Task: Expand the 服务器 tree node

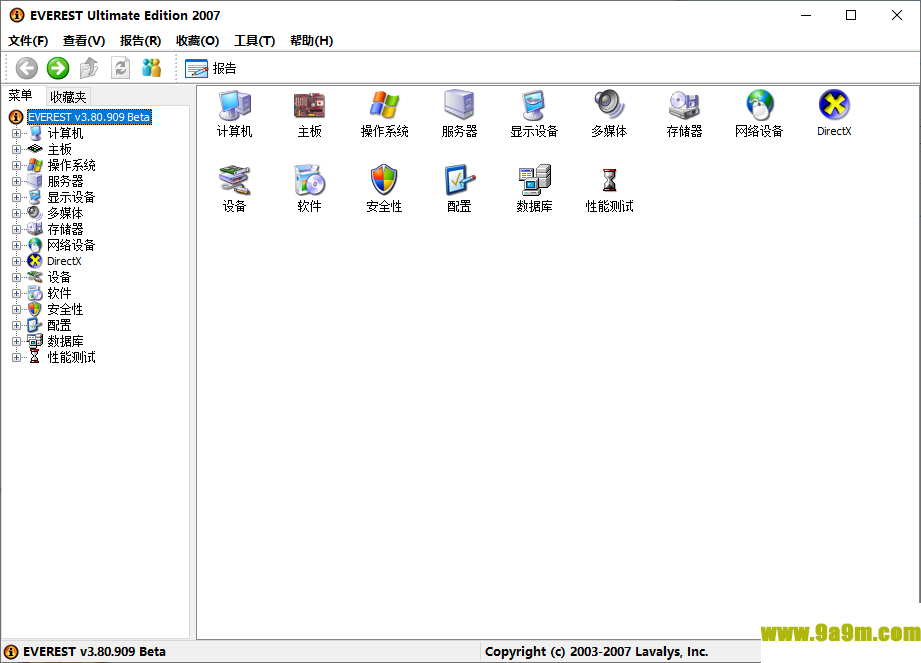Action: point(16,181)
